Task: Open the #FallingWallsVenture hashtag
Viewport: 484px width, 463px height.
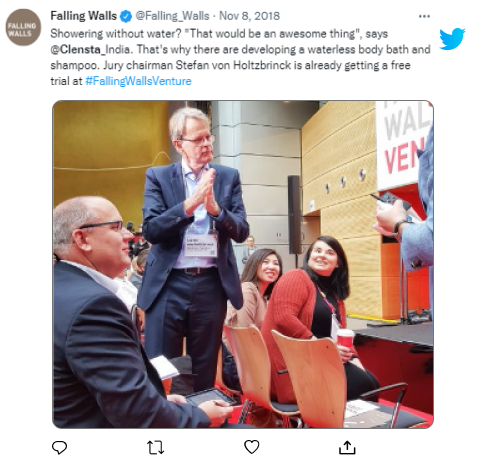Action: (138, 81)
